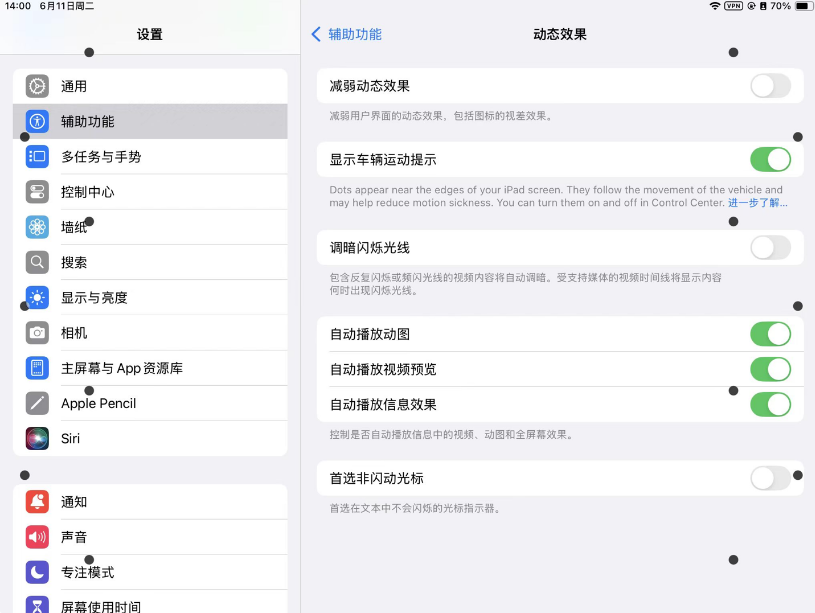Select the 通知 bell icon
Viewport: 815px width, 613px height.
coord(37,502)
